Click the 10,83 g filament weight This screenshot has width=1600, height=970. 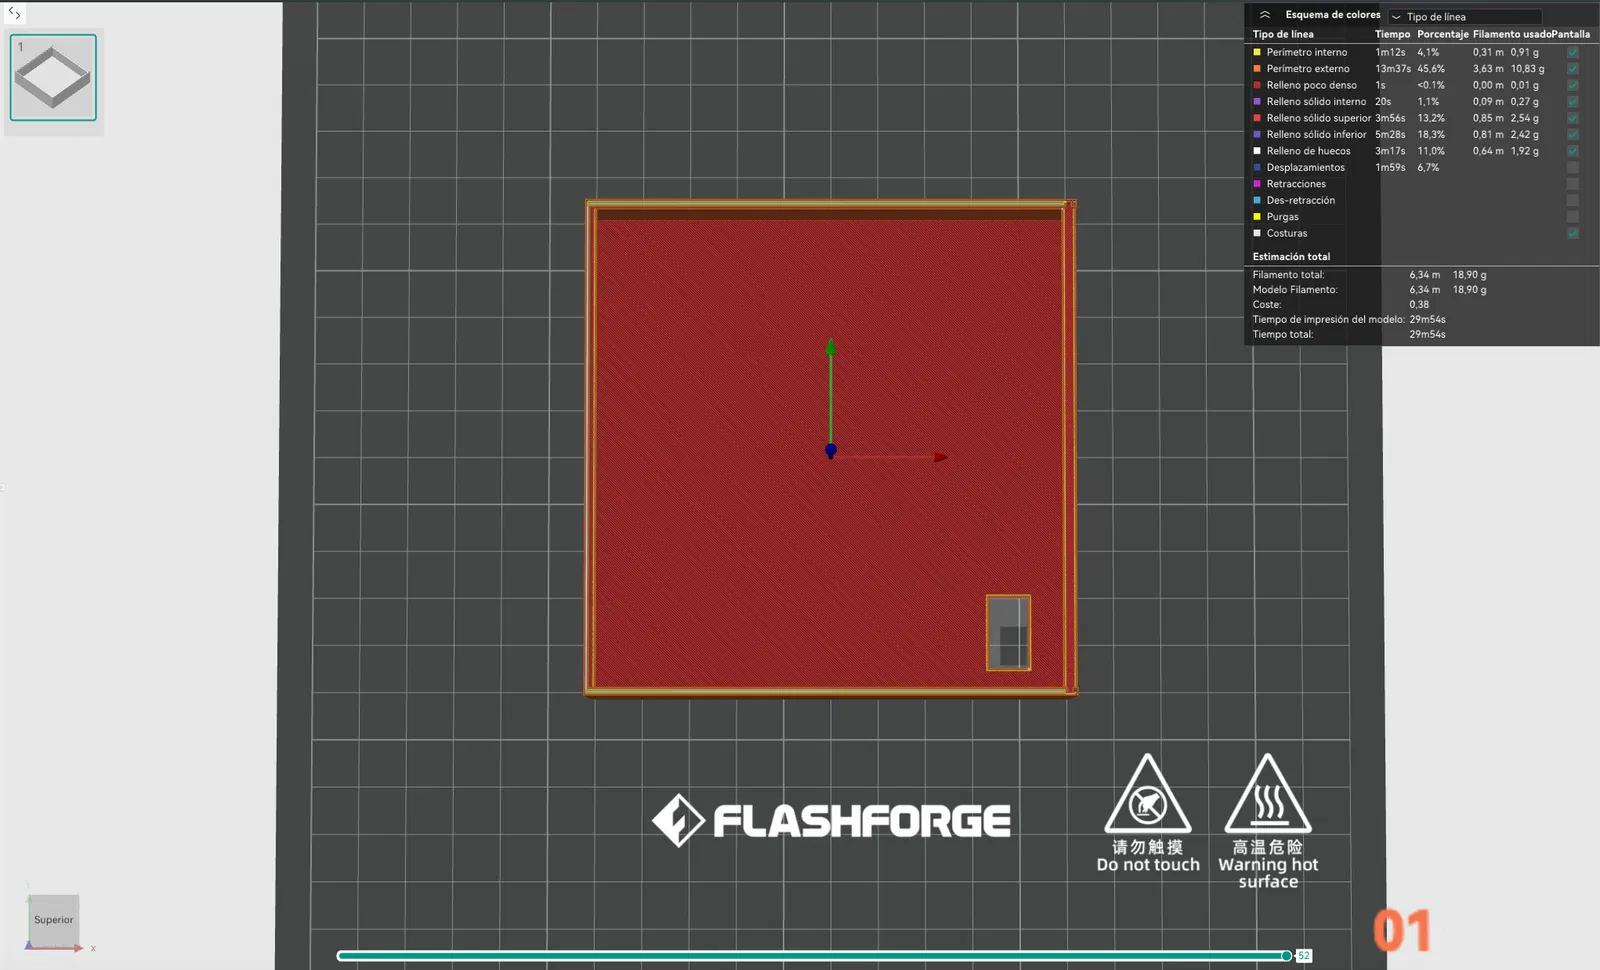point(1528,69)
